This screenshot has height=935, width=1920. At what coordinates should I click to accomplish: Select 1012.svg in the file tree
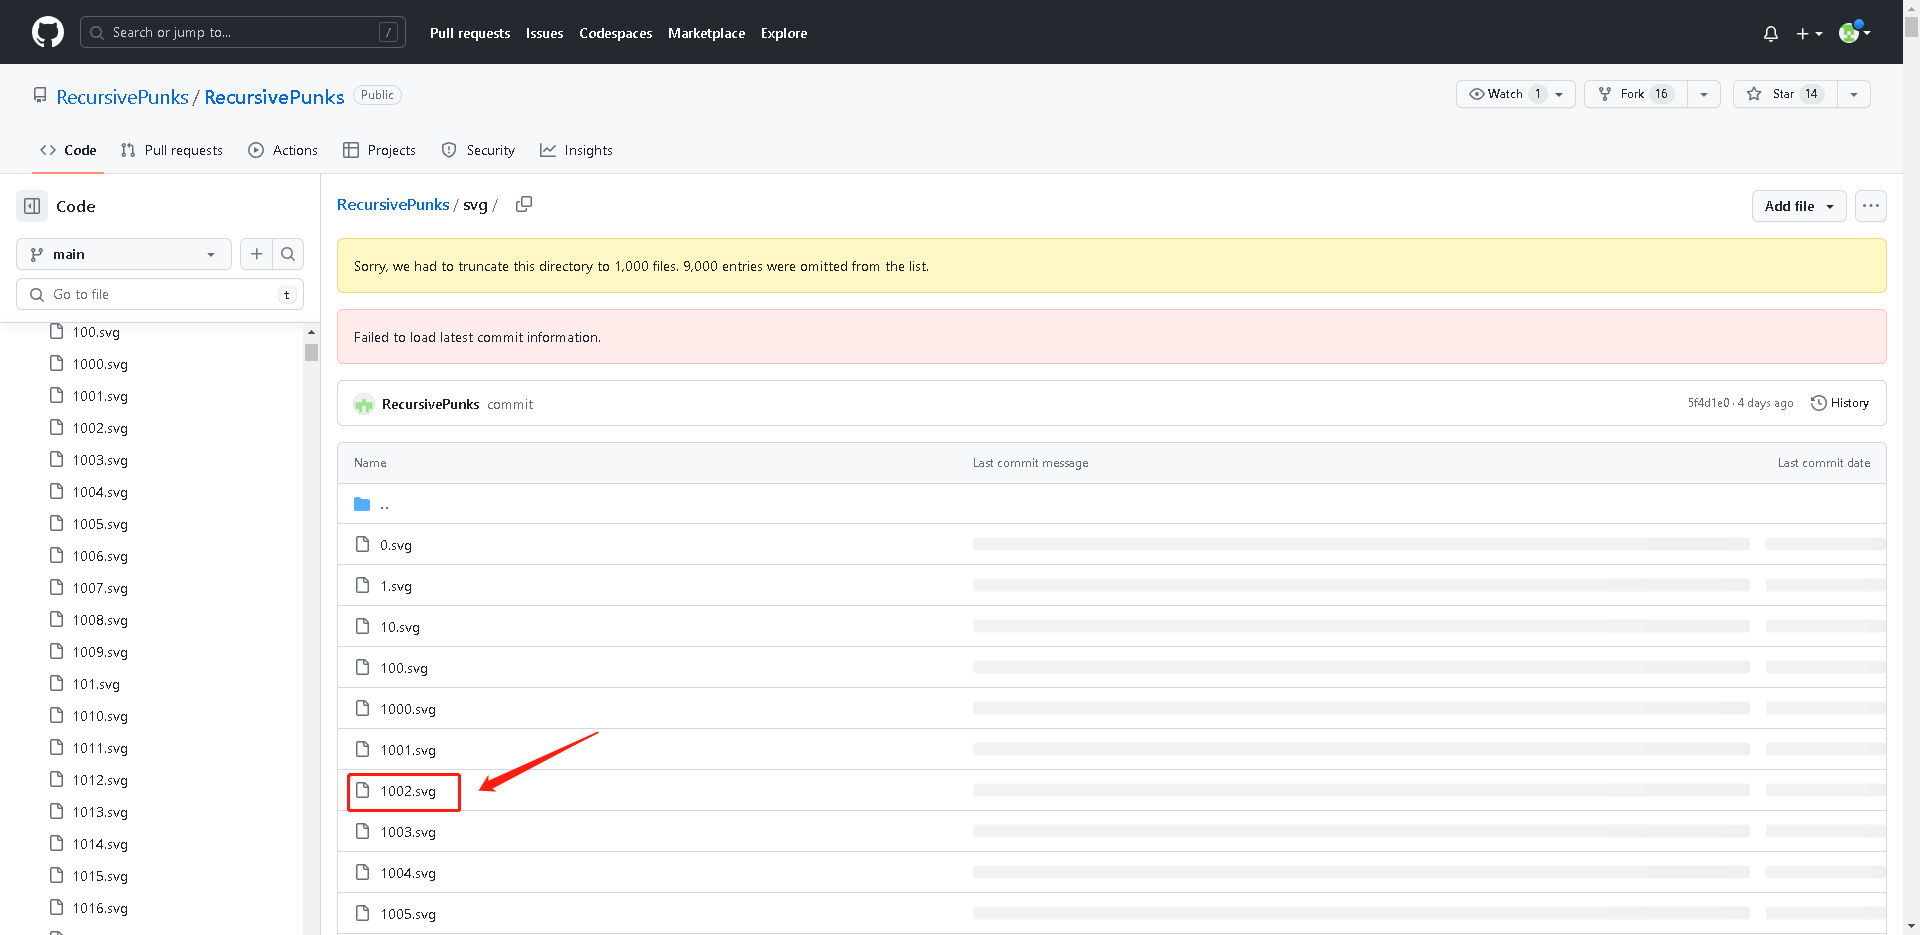tap(100, 780)
